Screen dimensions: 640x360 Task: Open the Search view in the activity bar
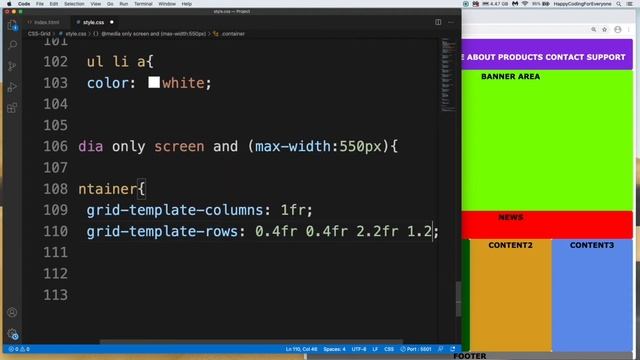(12, 44)
